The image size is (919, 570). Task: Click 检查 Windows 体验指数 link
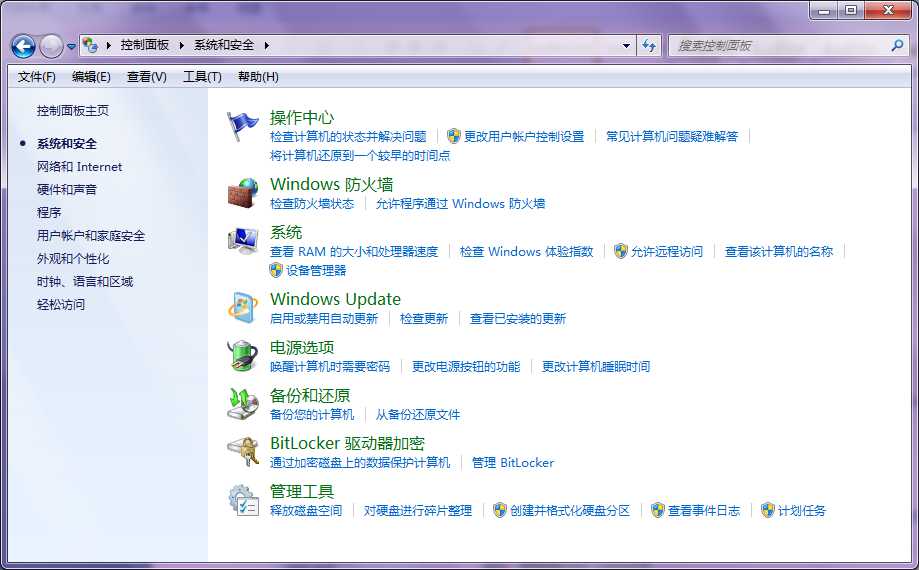527,251
